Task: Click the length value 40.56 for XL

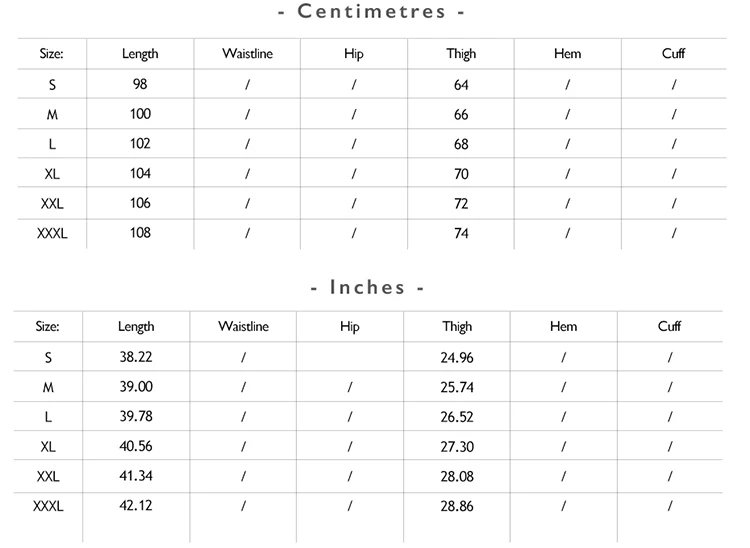Action: [136, 446]
